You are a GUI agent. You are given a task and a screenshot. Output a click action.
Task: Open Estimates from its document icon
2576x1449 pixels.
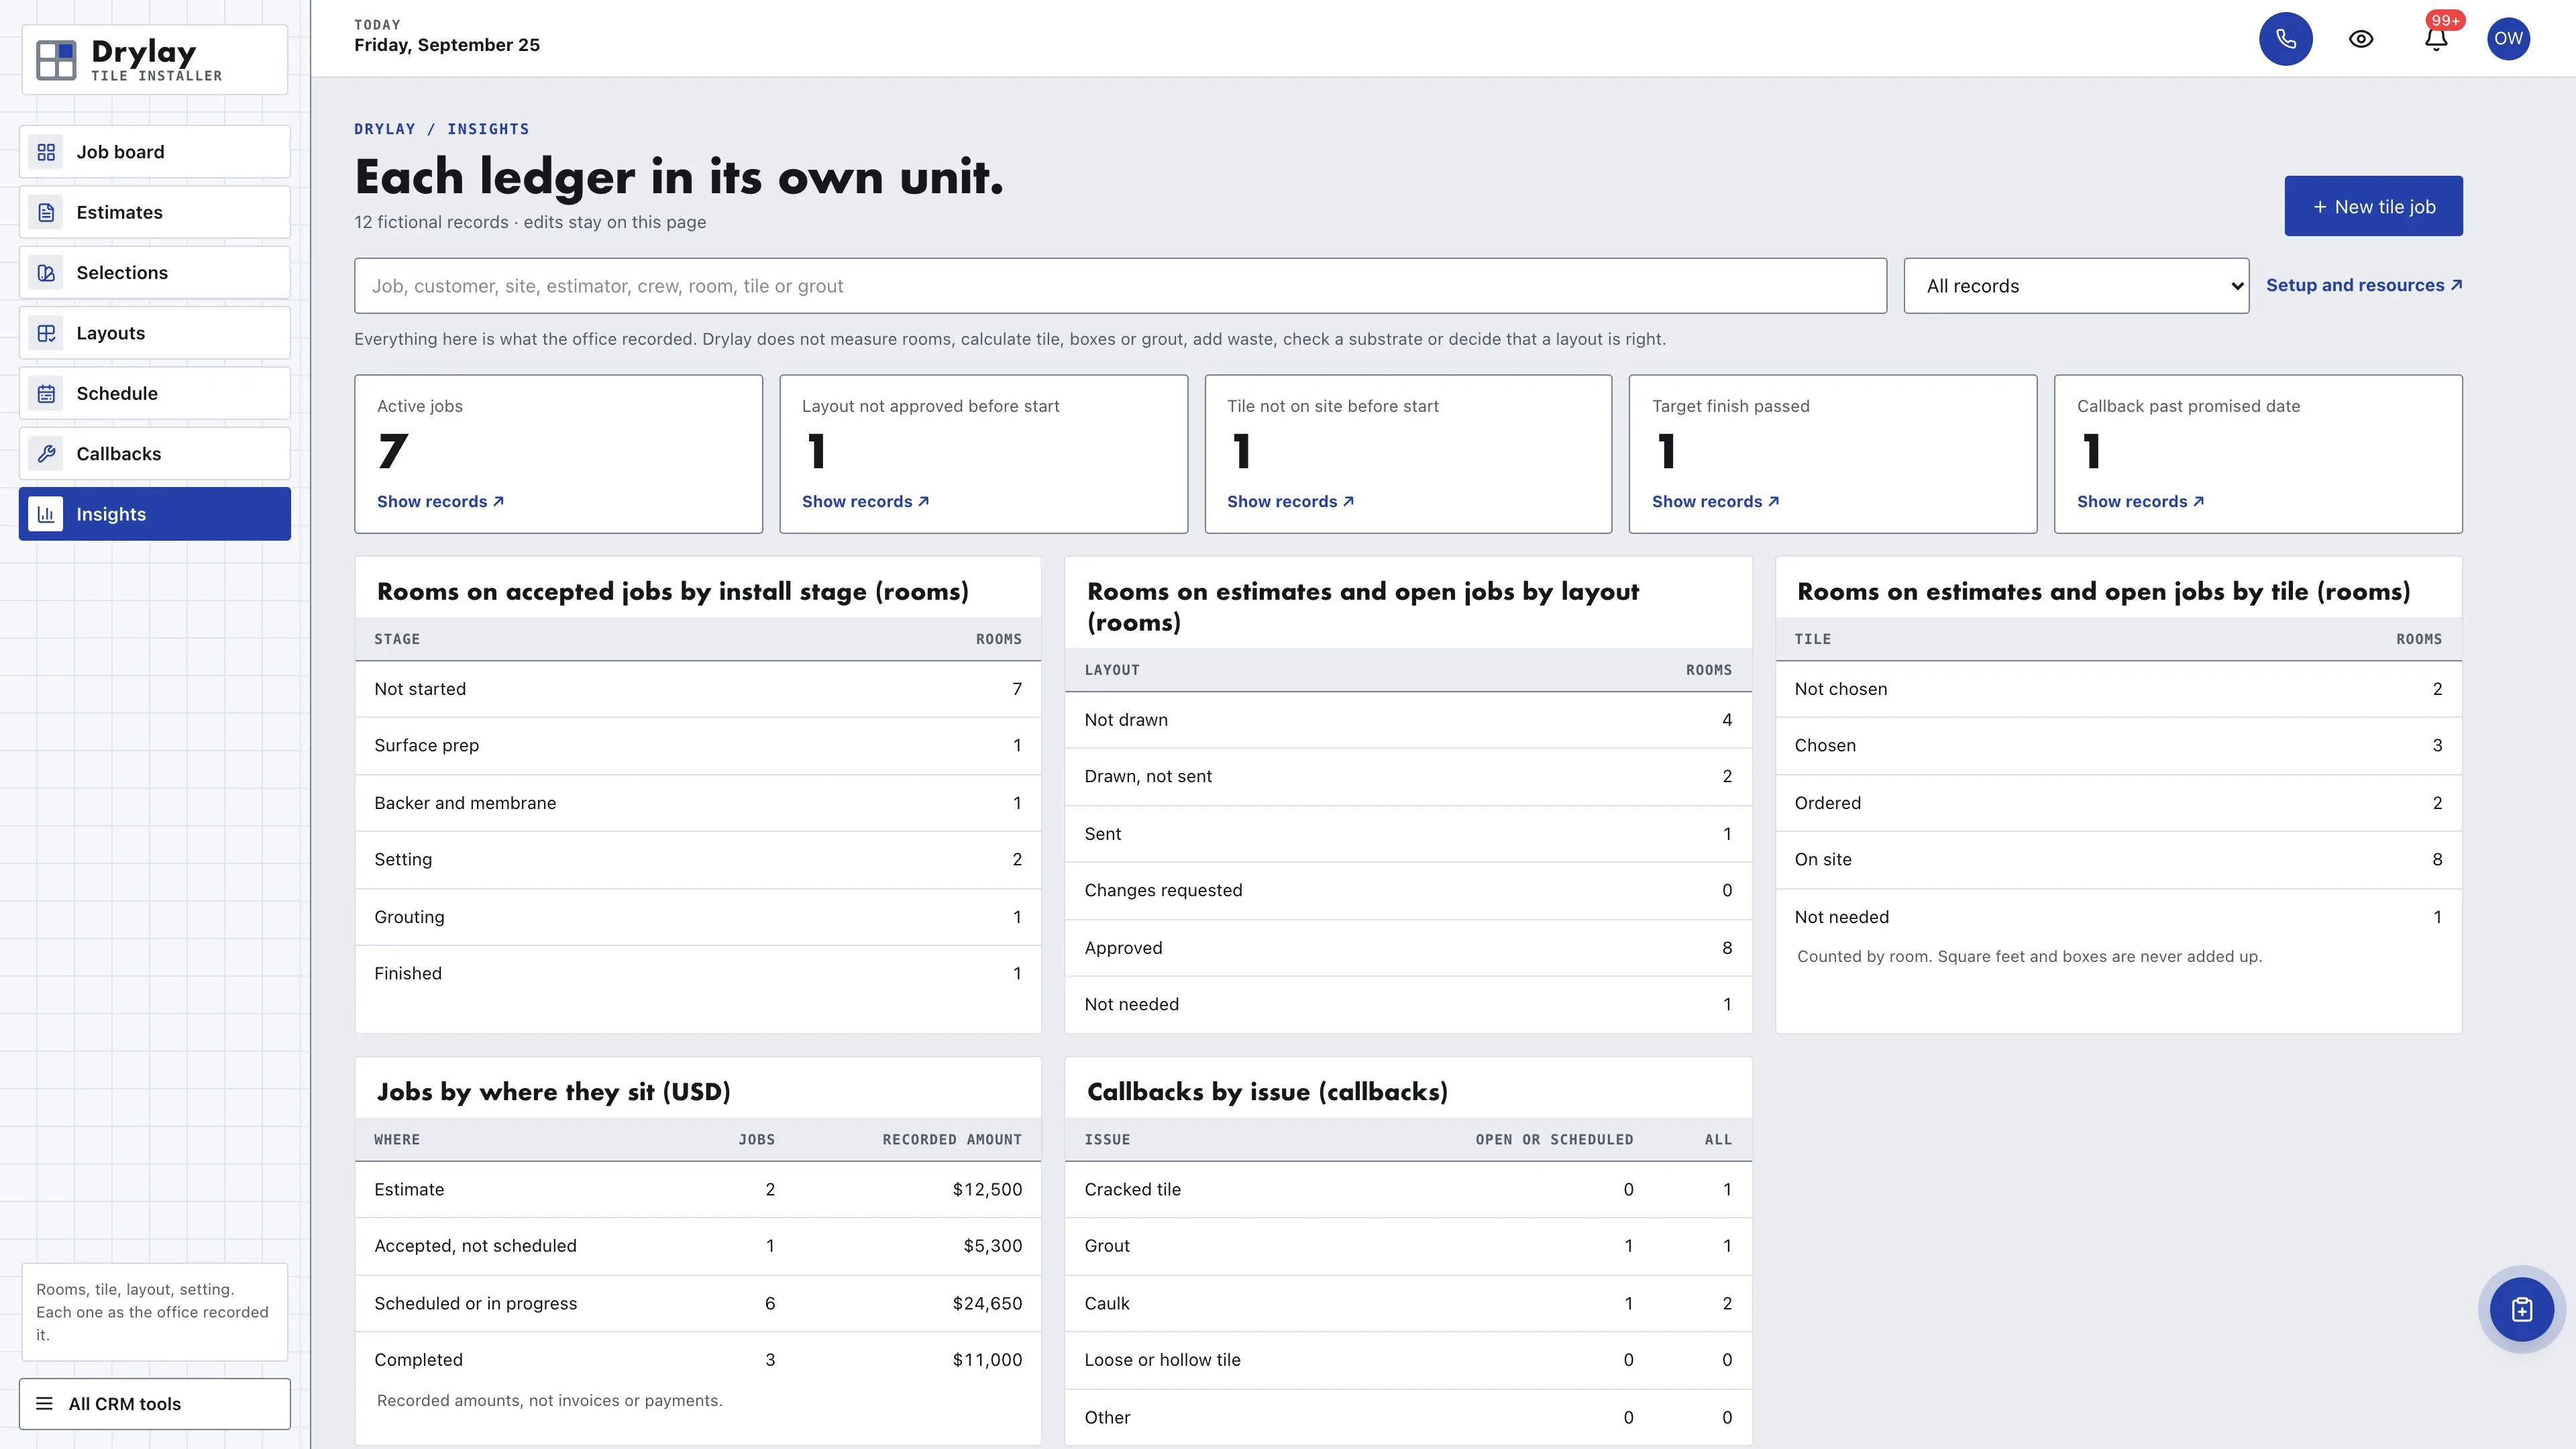click(46, 212)
